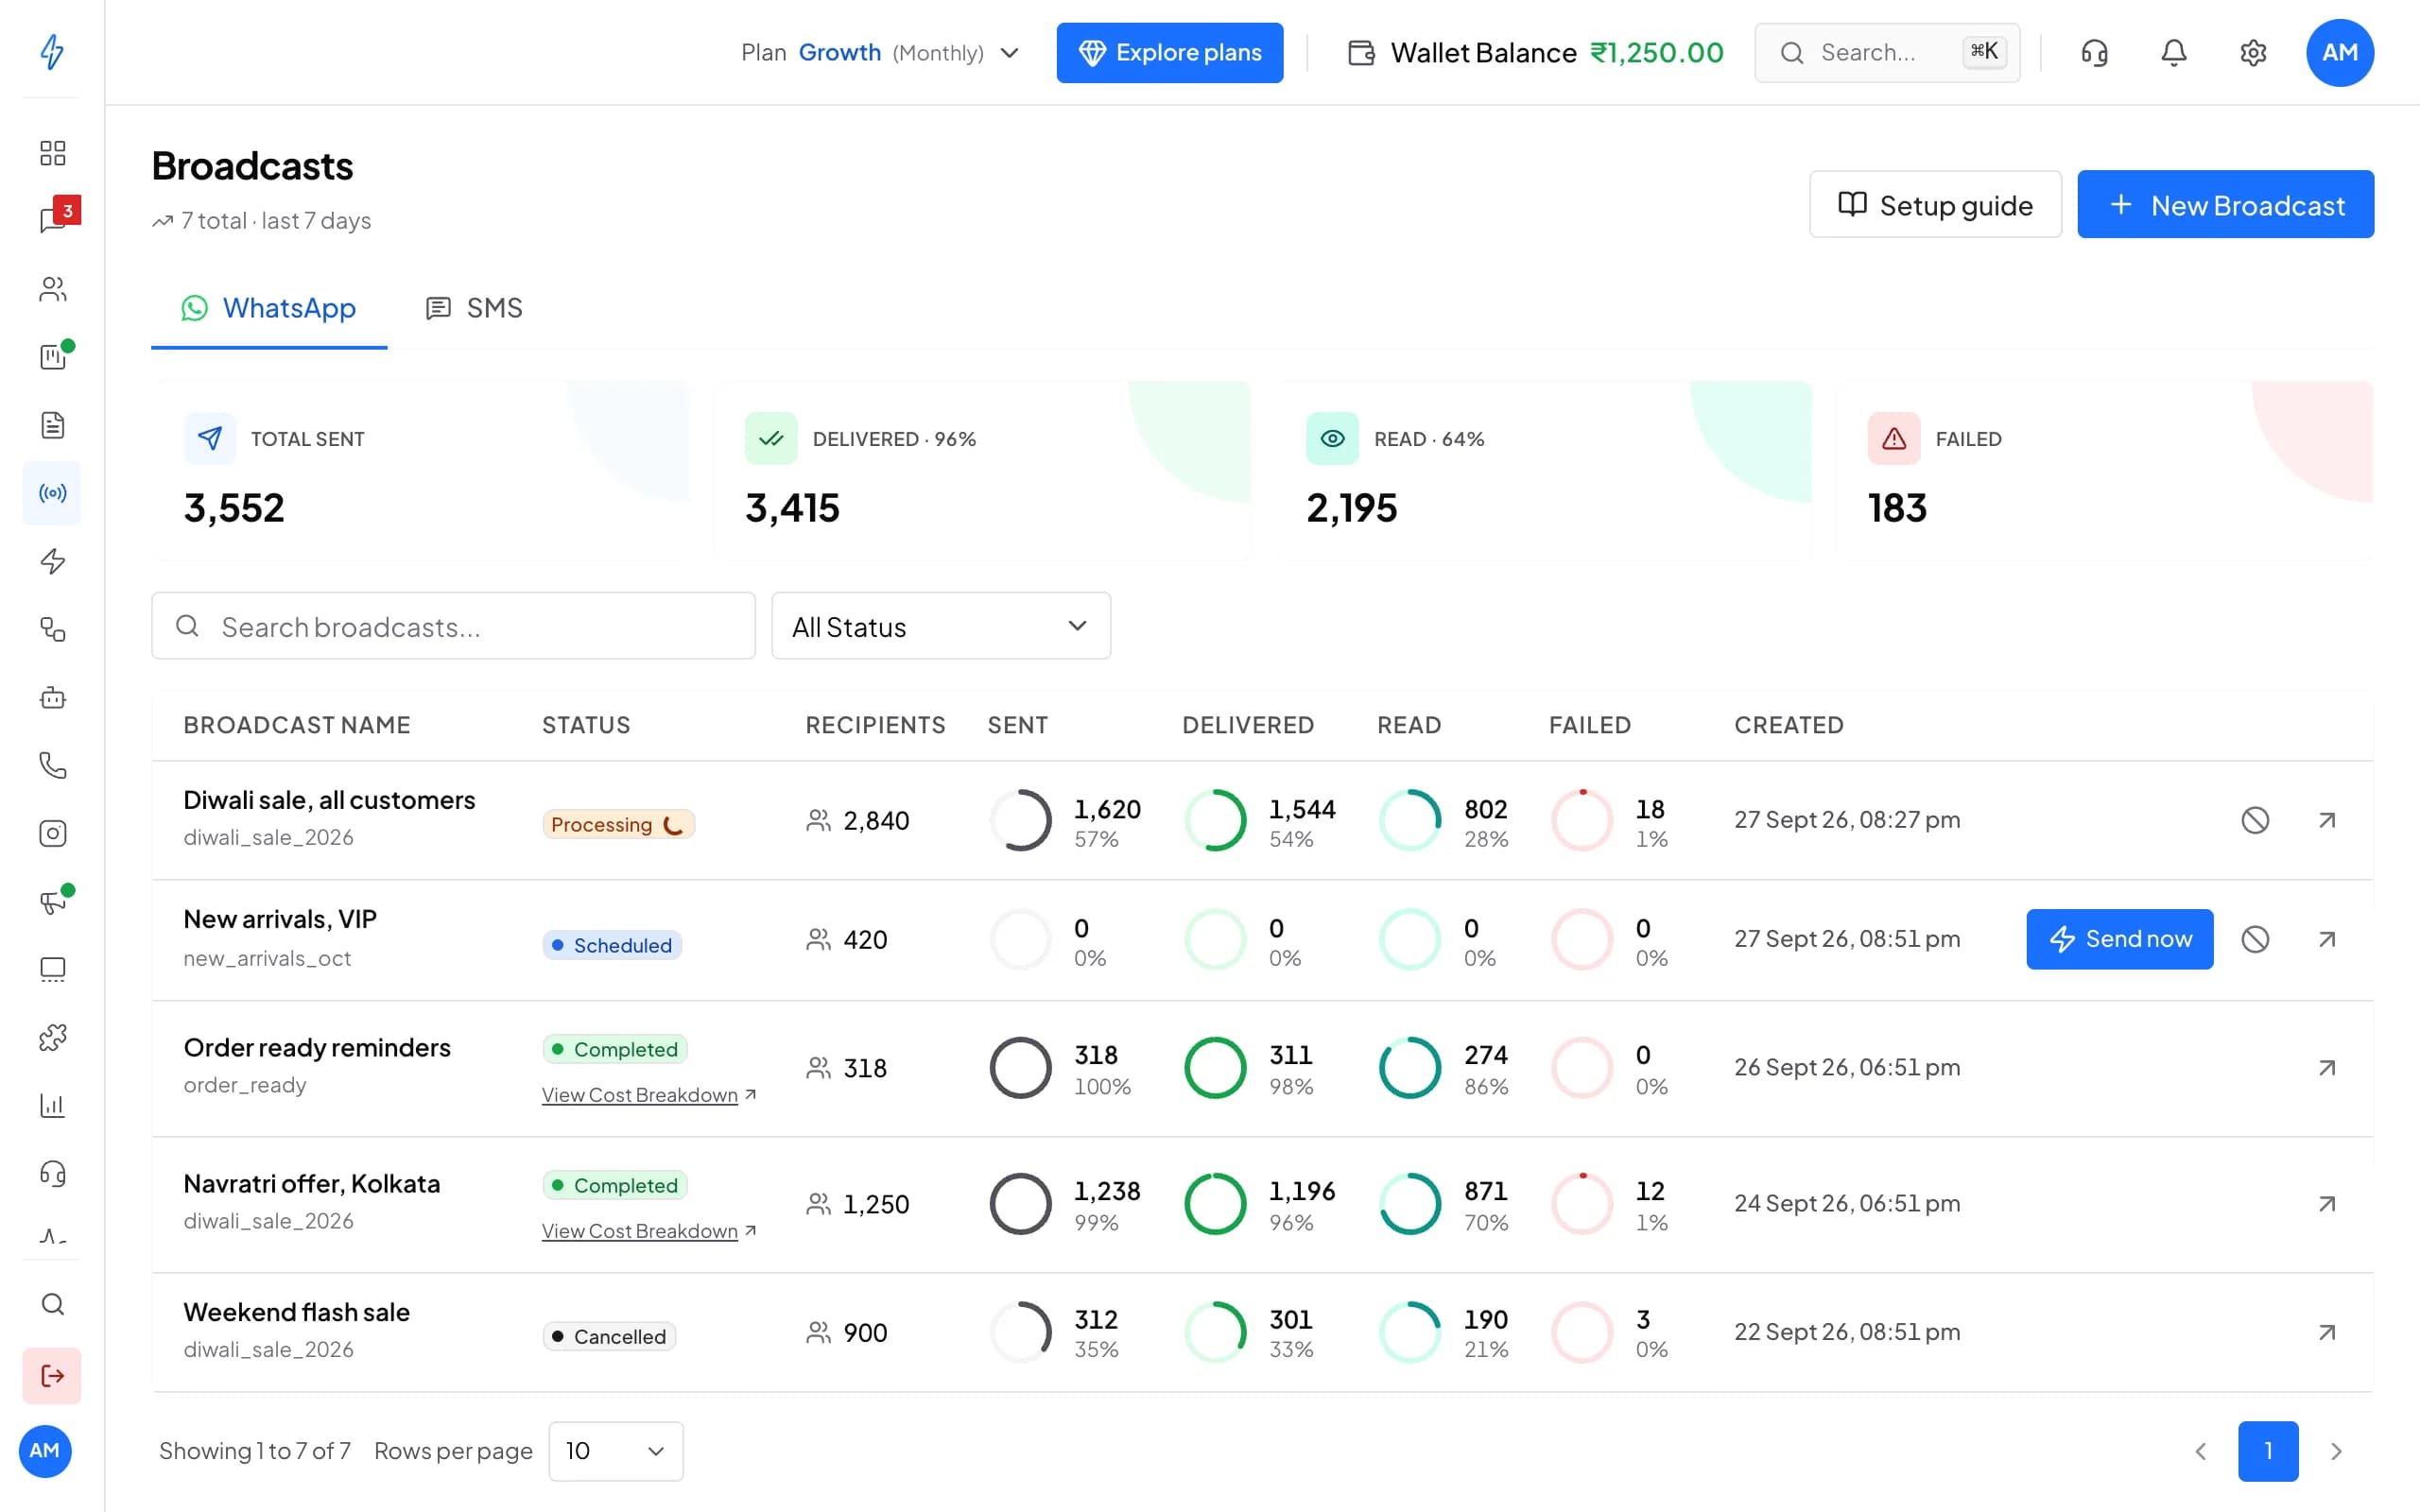Viewport: 2420px width, 1512px height.
Task: Open the broadcasts icon in sidebar
Action: point(52,493)
